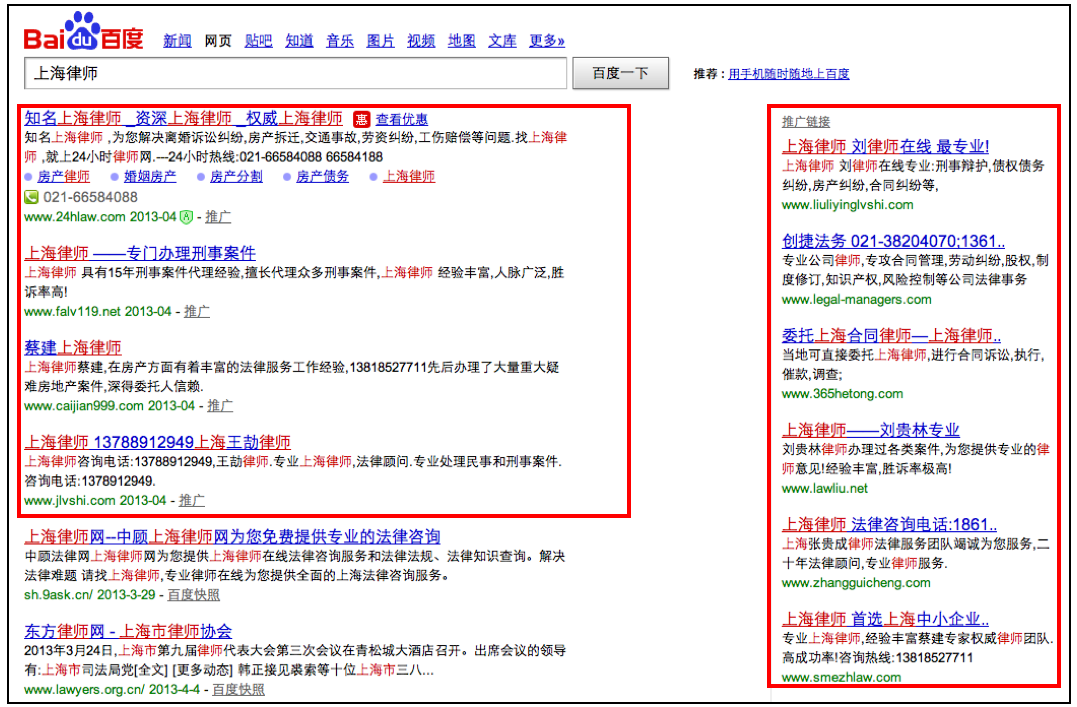Switch to the 贴吧 category

coord(258,41)
